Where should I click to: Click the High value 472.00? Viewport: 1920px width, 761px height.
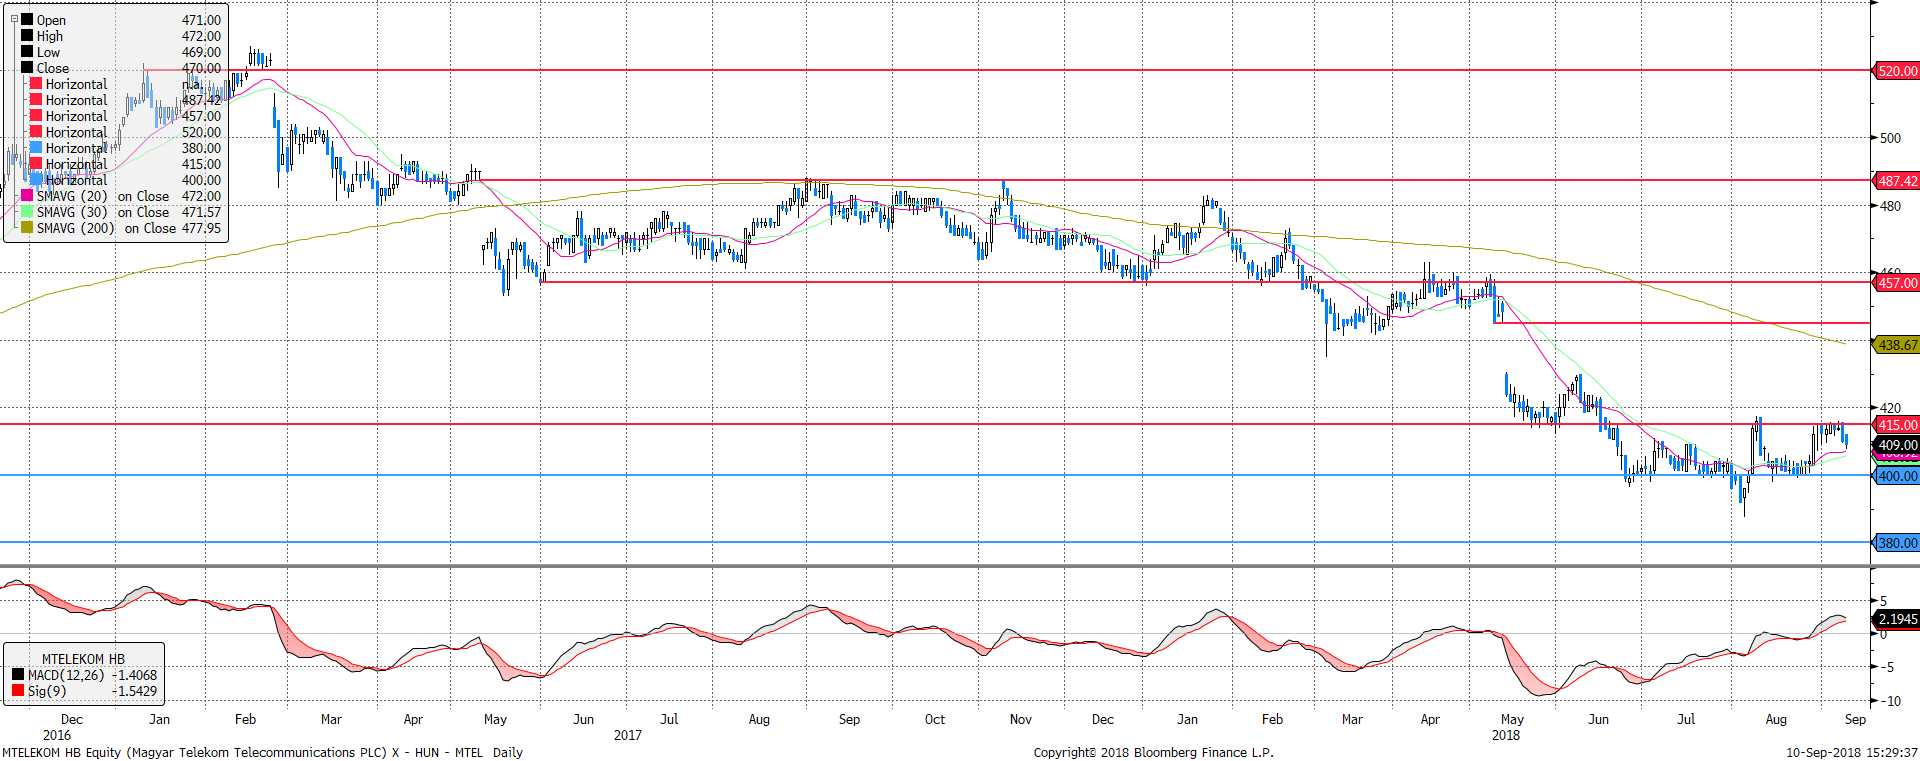coord(201,36)
